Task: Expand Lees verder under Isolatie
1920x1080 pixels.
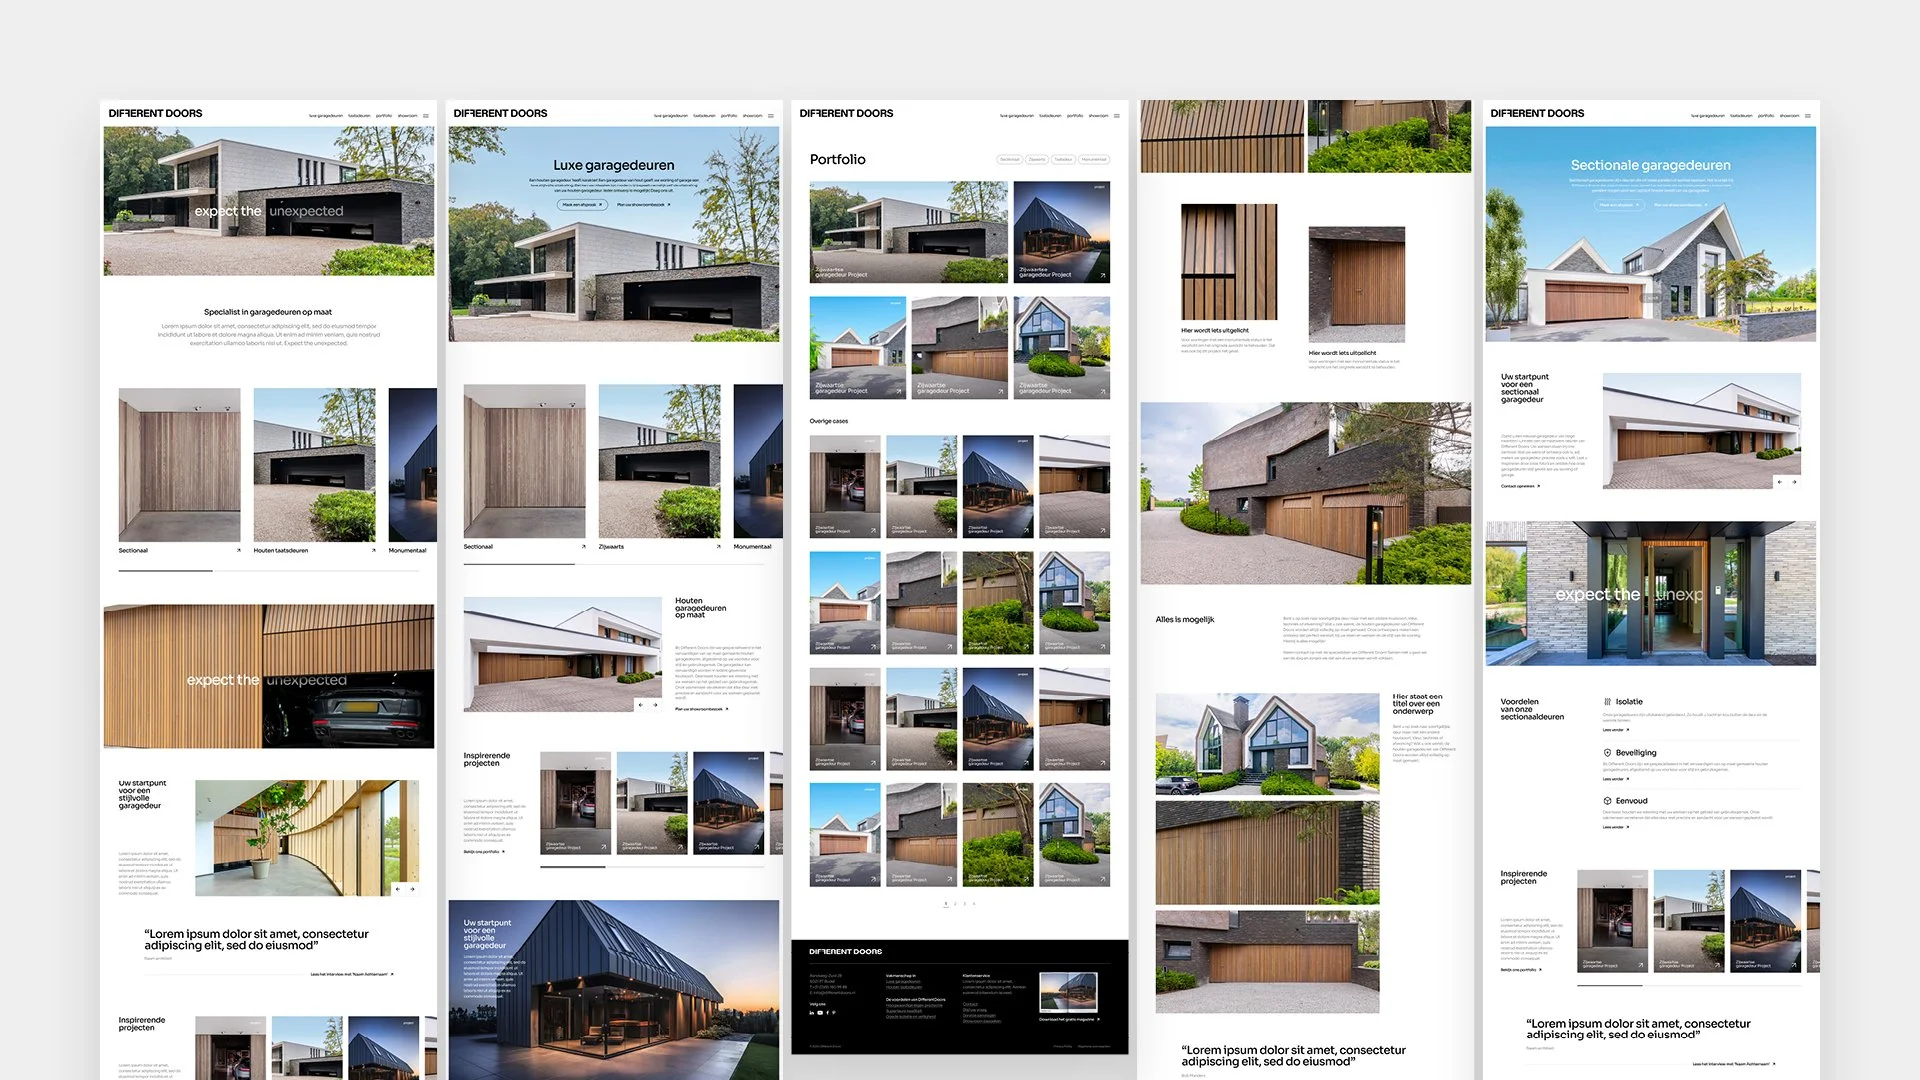Action: pos(1615,730)
